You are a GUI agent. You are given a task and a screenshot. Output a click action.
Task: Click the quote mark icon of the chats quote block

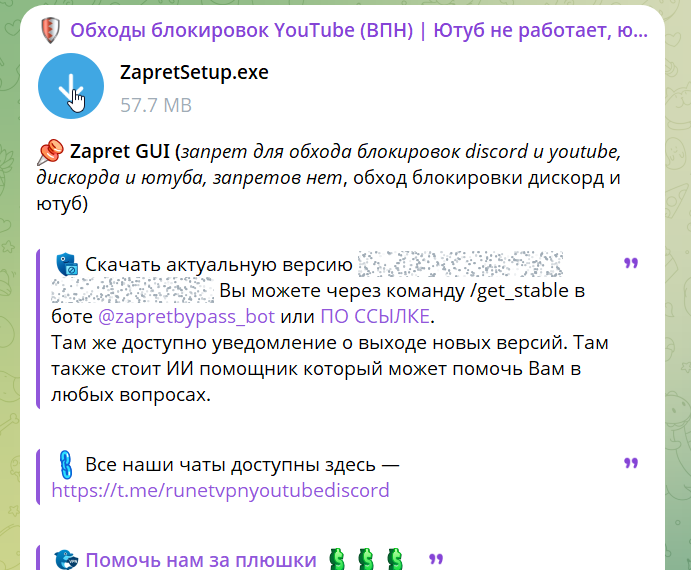pyautogui.click(x=631, y=463)
